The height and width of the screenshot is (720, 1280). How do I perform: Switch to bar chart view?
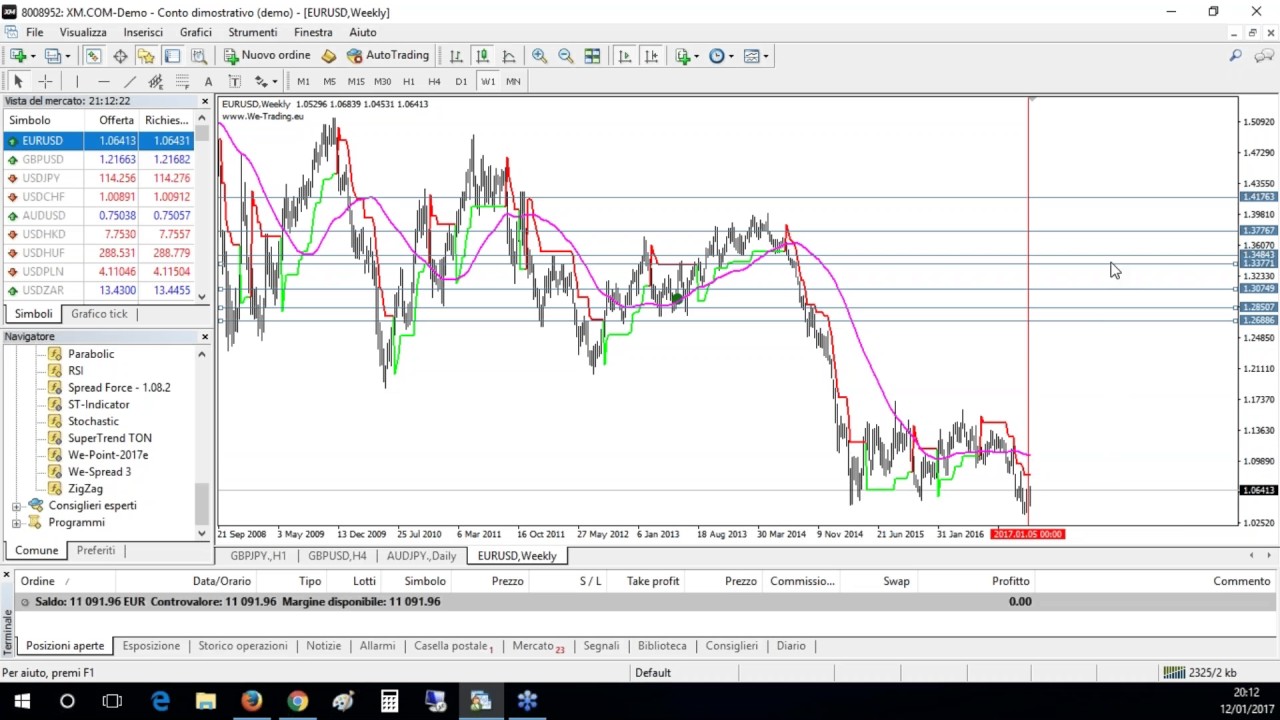pyautogui.click(x=456, y=56)
